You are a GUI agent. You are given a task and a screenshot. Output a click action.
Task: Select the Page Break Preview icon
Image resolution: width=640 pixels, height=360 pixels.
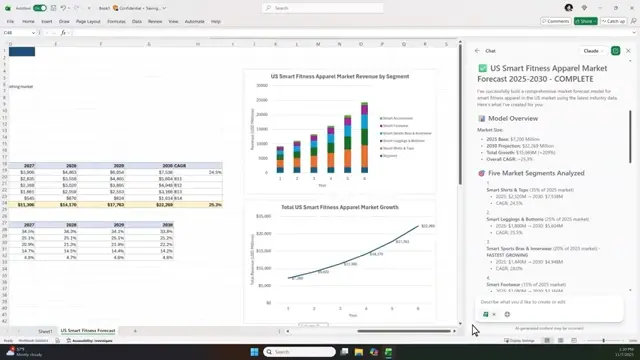point(574,340)
